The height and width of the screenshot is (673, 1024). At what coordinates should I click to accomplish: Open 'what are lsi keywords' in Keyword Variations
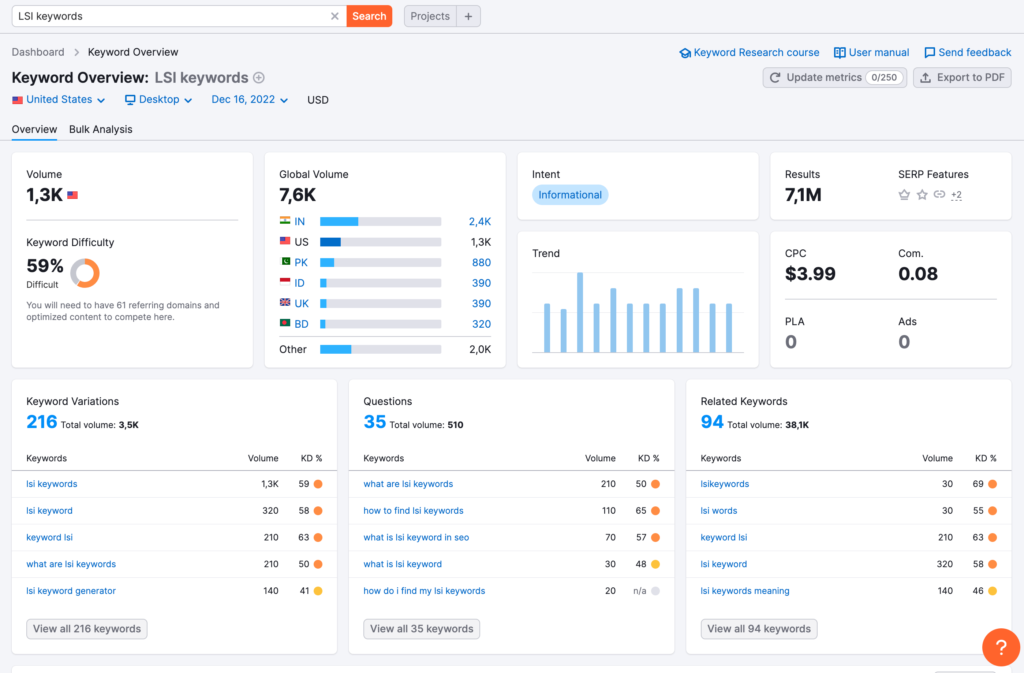(x=71, y=565)
